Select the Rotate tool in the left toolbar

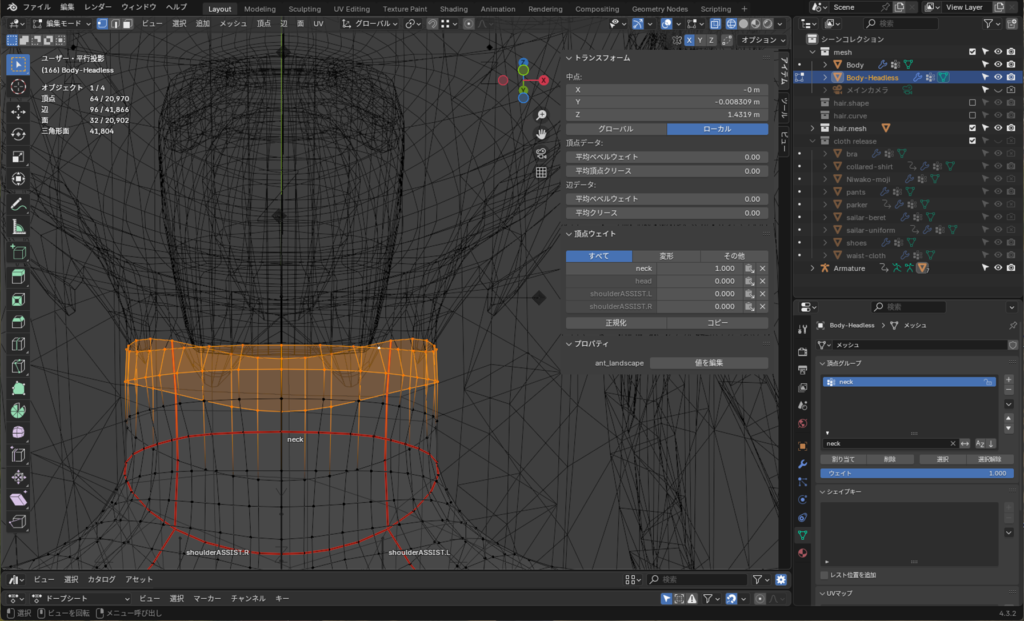click(18, 134)
